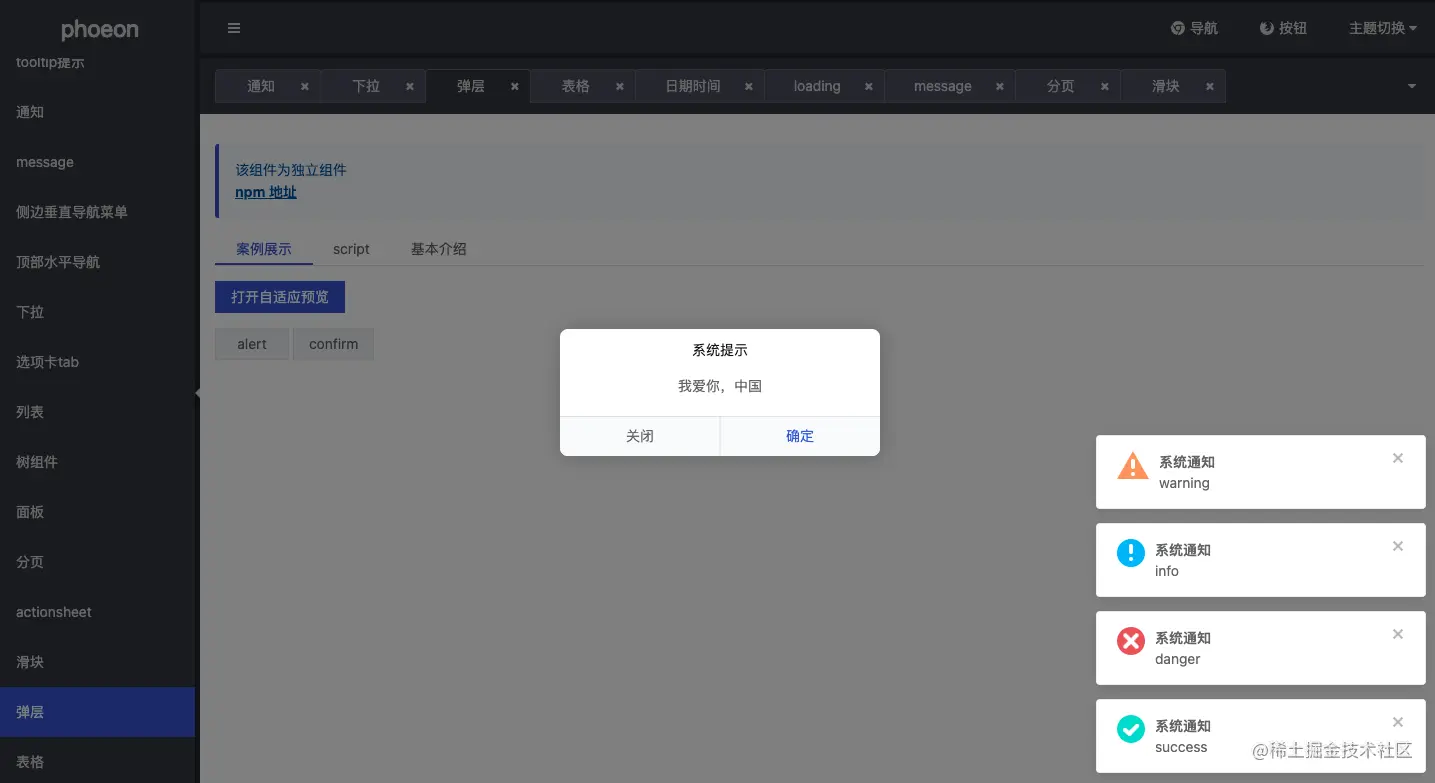Viewport: 1435px width, 783px height.
Task: Click the 打开自适应预览 button
Action: pyautogui.click(x=280, y=297)
